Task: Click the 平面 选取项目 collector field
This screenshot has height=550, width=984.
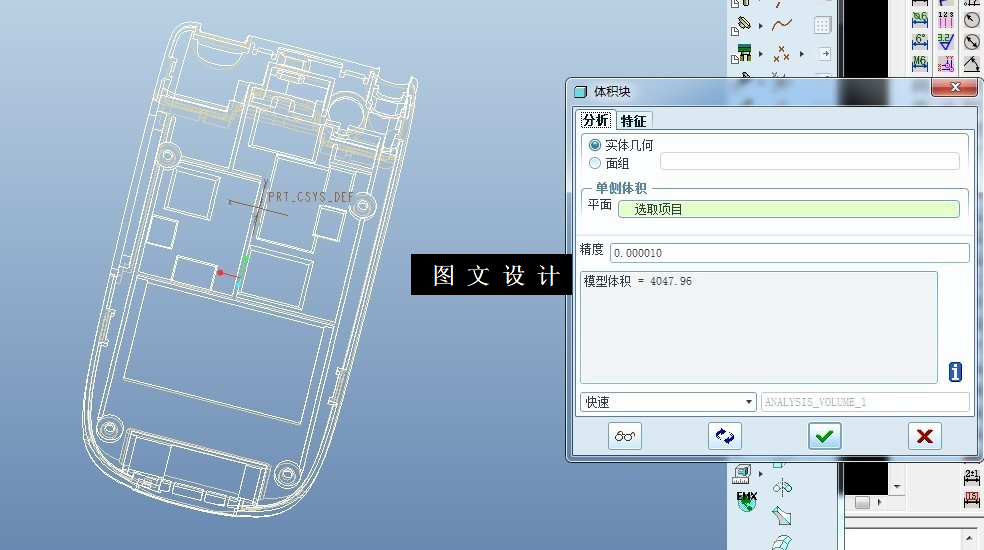Action: click(x=789, y=209)
